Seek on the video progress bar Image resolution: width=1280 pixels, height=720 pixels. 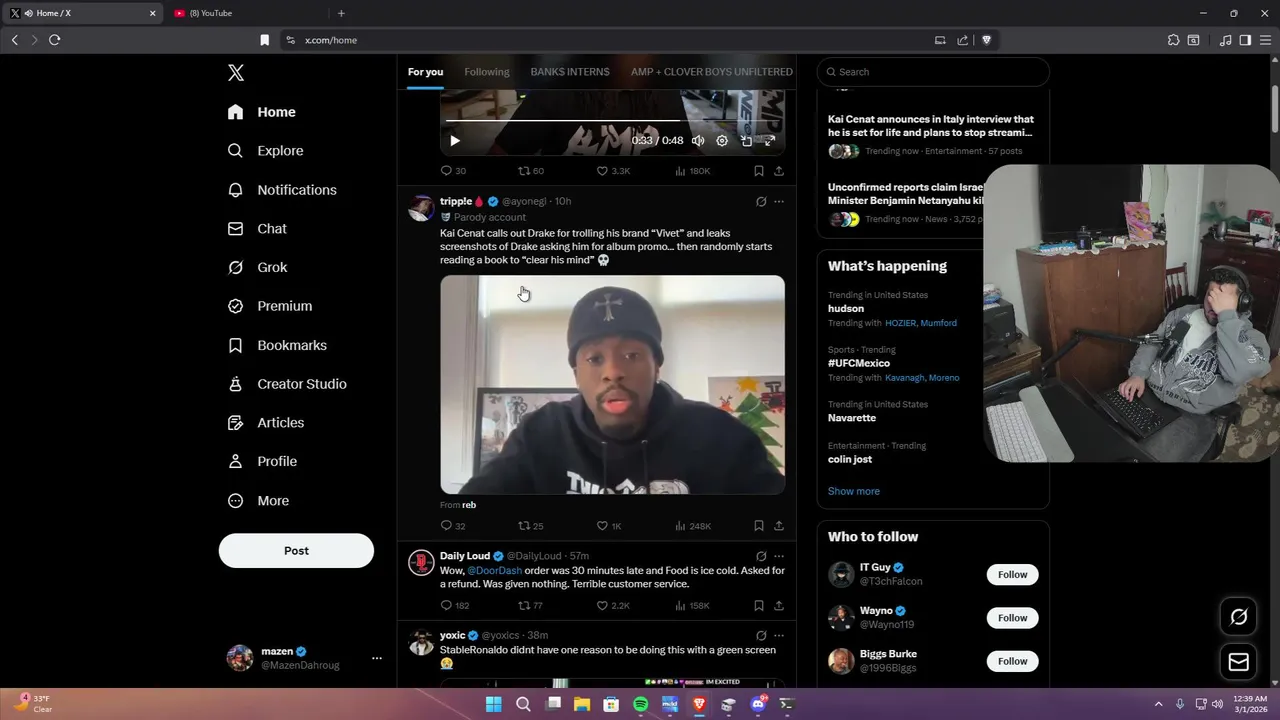pos(611,121)
